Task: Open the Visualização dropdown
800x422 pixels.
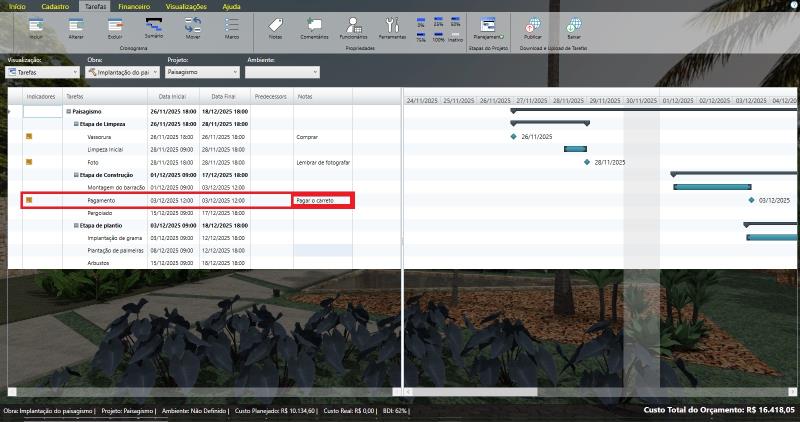Action: coord(43,72)
